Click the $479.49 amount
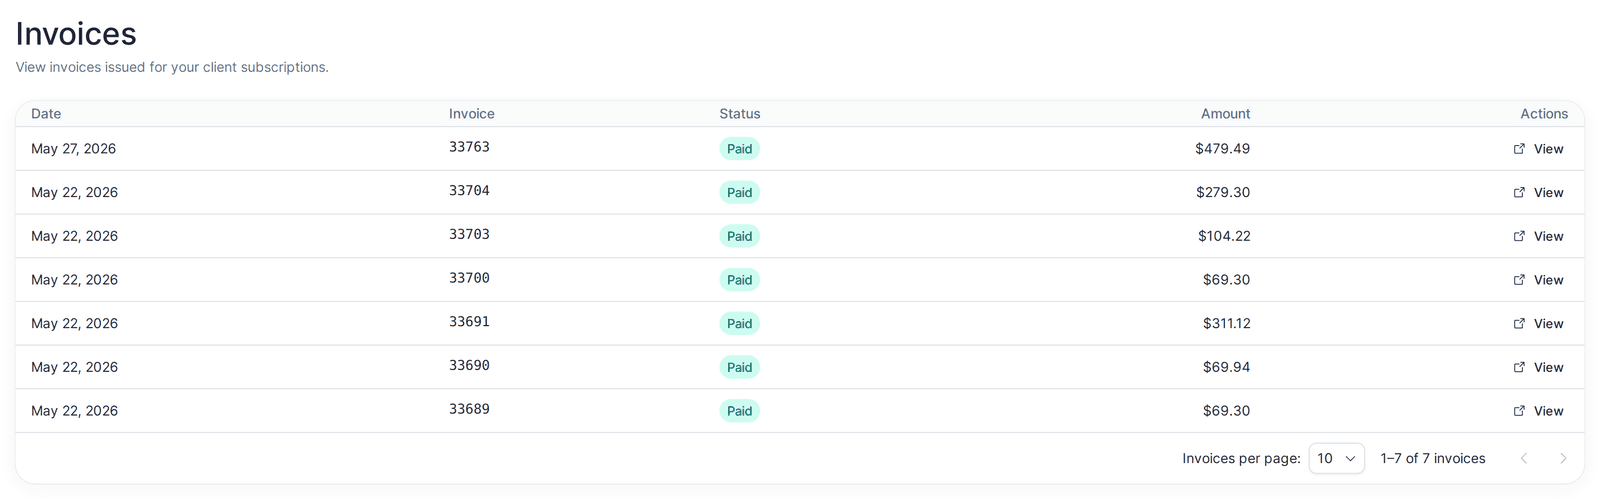1600x499 pixels. pos(1222,149)
